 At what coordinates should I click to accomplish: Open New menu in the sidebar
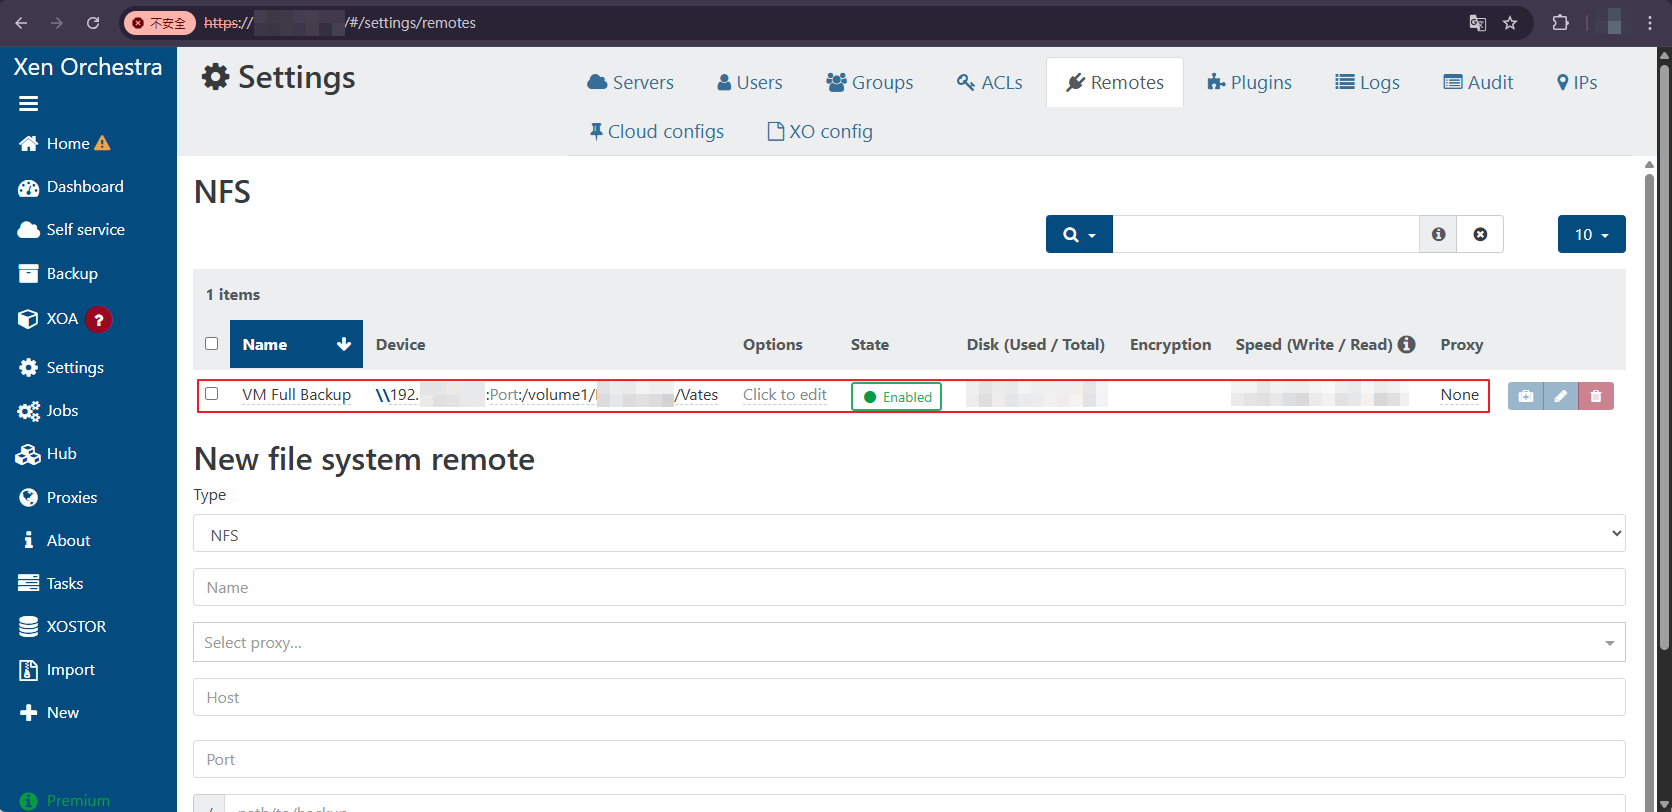[x=49, y=713]
